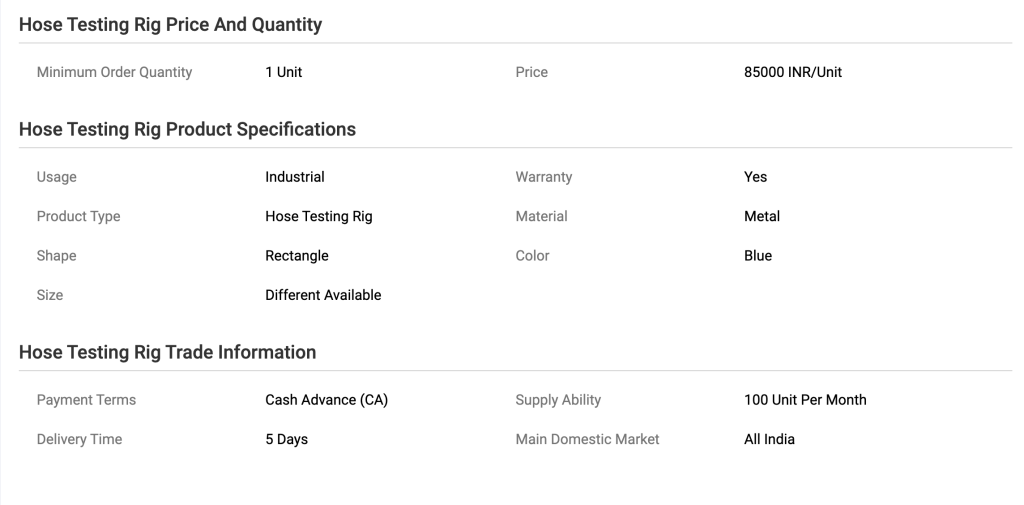Select the Minimum Order Quantity label

pos(114,73)
